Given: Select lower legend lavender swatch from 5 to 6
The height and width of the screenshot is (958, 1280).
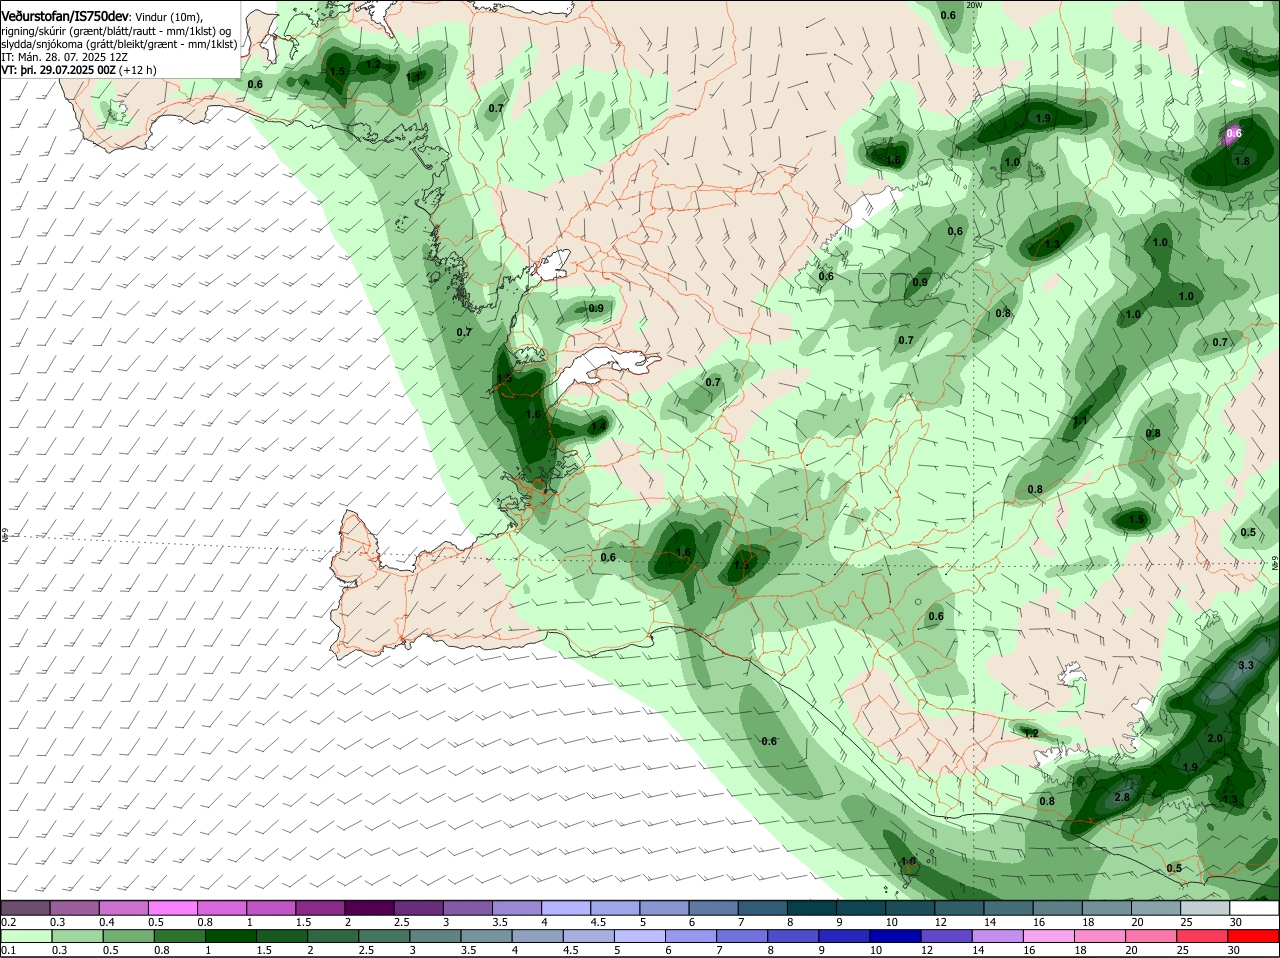Looking at the screenshot, I should pyautogui.click(x=642, y=936).
